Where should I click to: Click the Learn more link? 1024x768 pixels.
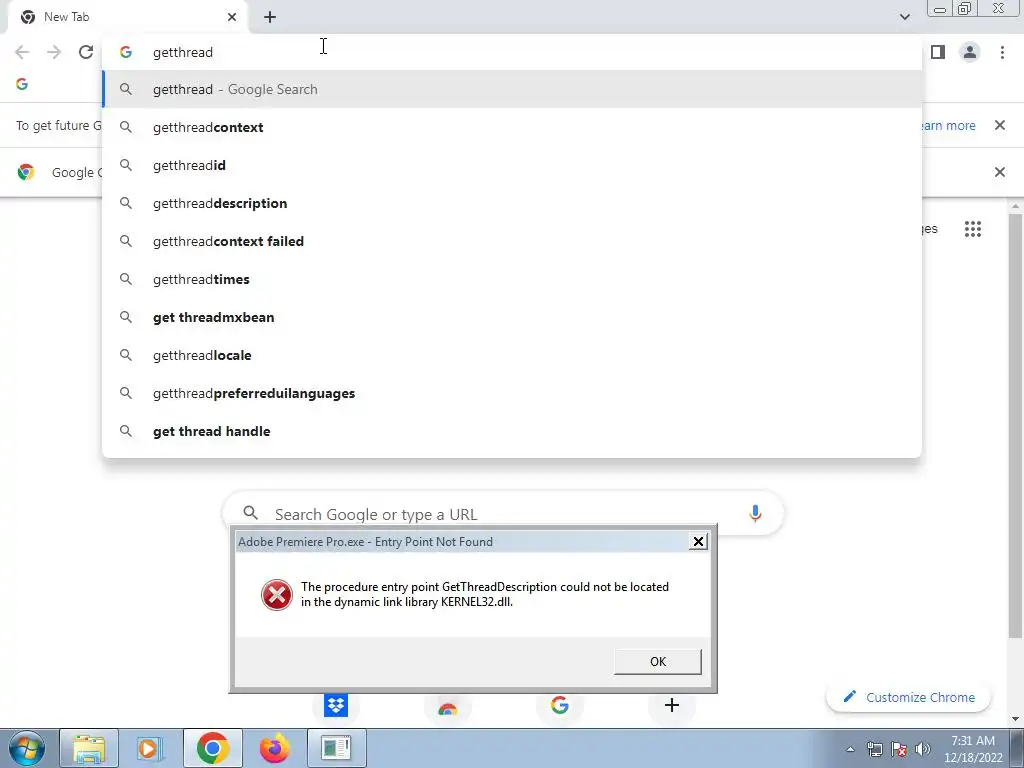coord(949,125)
